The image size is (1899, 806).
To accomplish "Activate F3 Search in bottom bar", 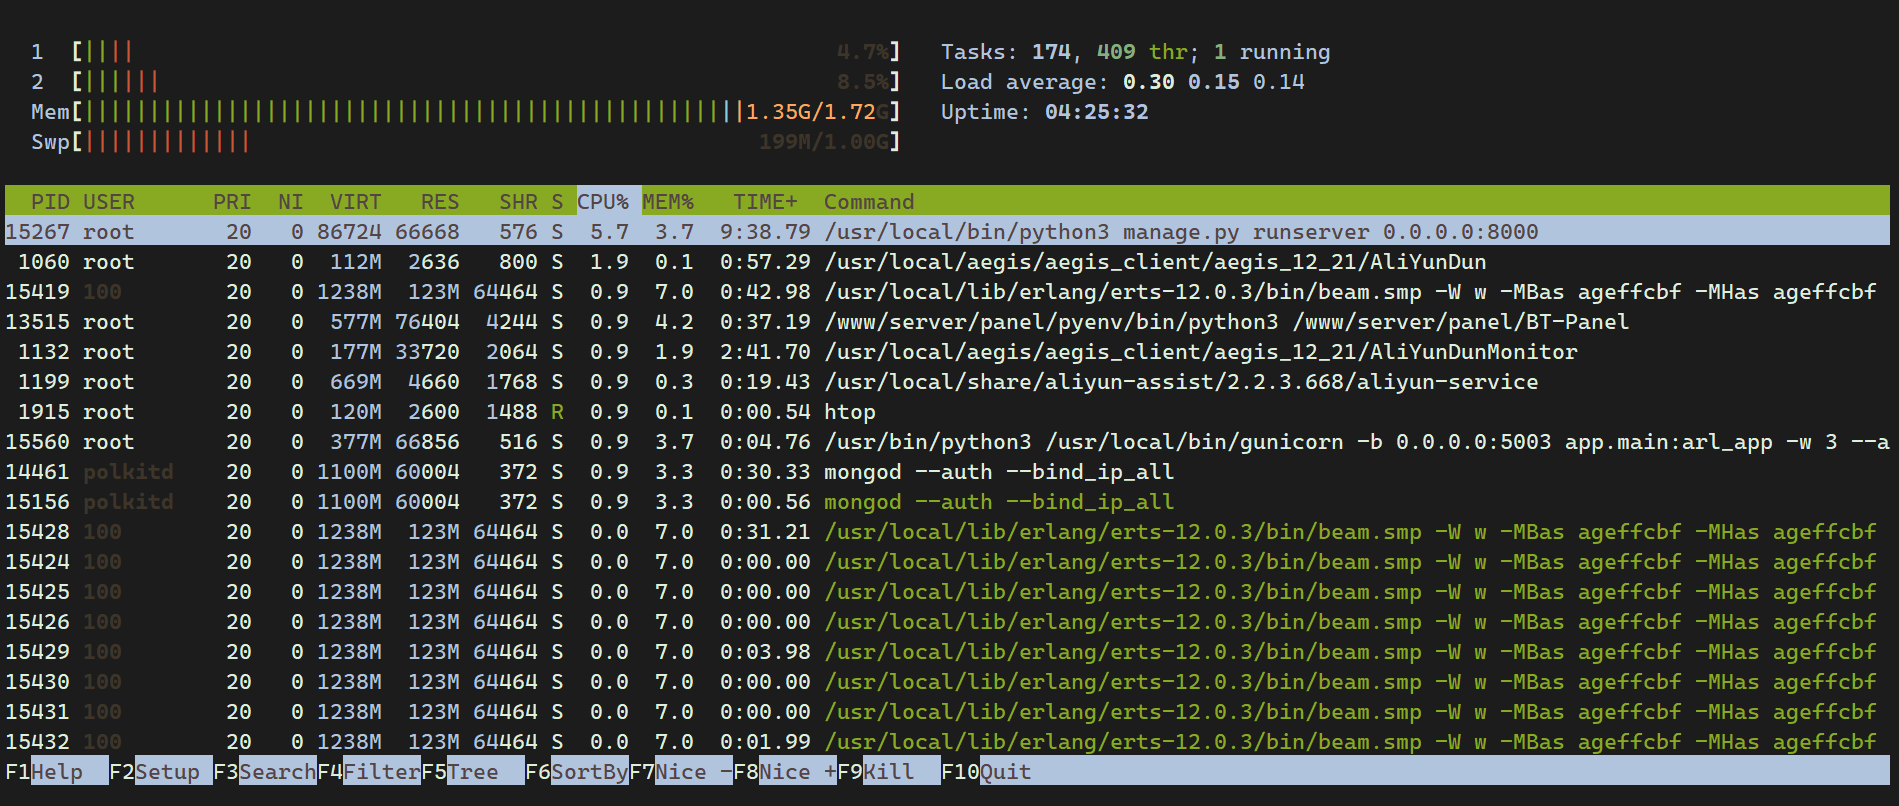I will pyautogui.click(x=264, y=772).
